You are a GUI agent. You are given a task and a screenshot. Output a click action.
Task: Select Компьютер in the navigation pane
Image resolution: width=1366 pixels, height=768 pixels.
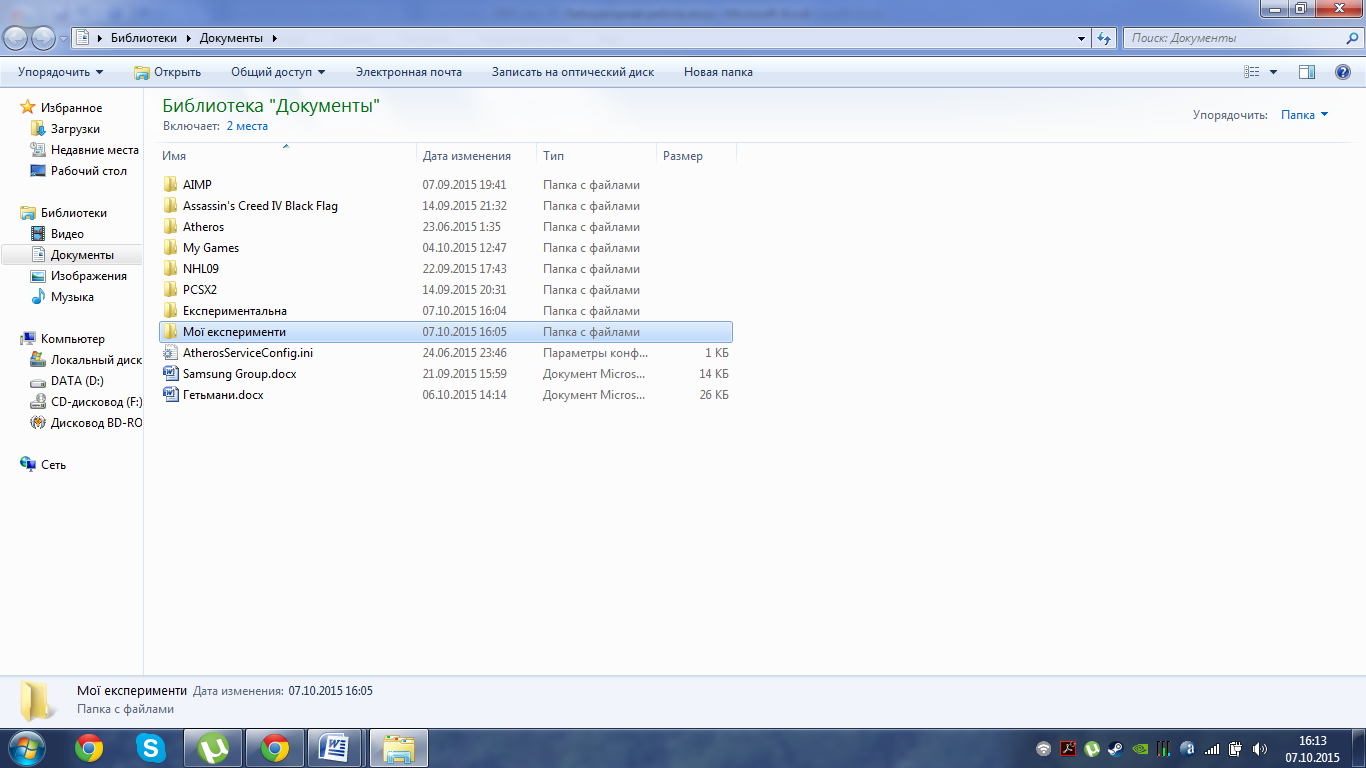point(72,339)
